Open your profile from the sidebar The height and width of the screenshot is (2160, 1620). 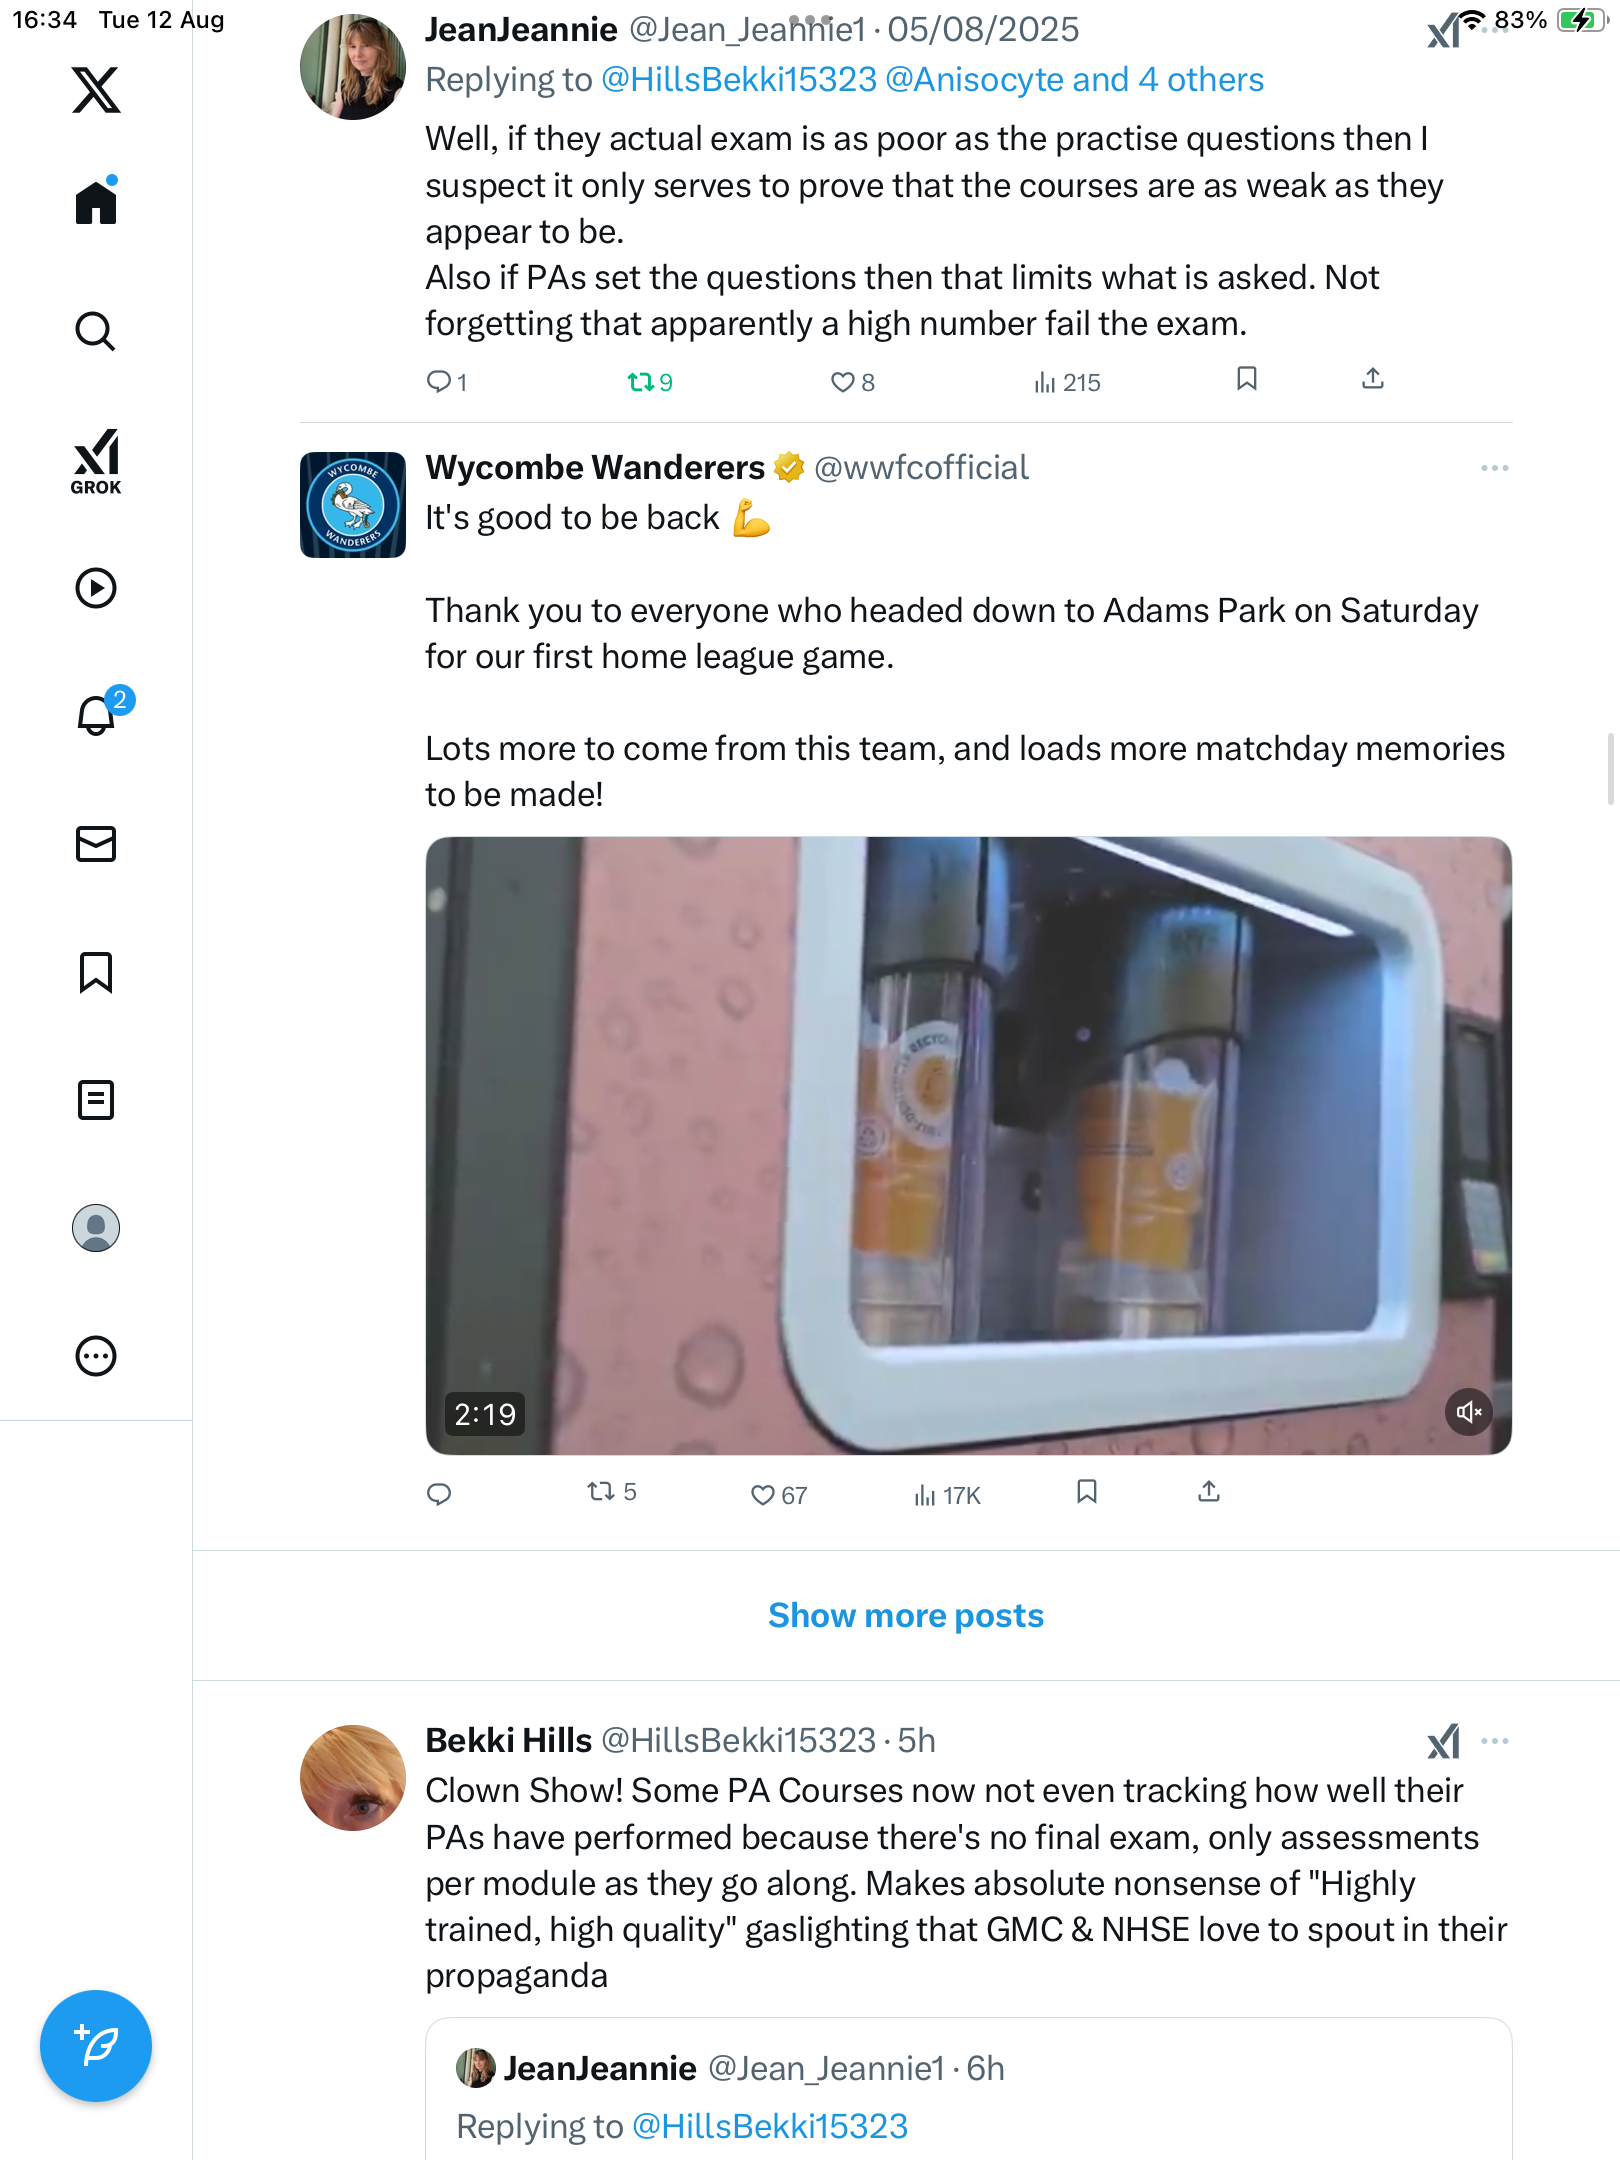[x=96, y=1228]
